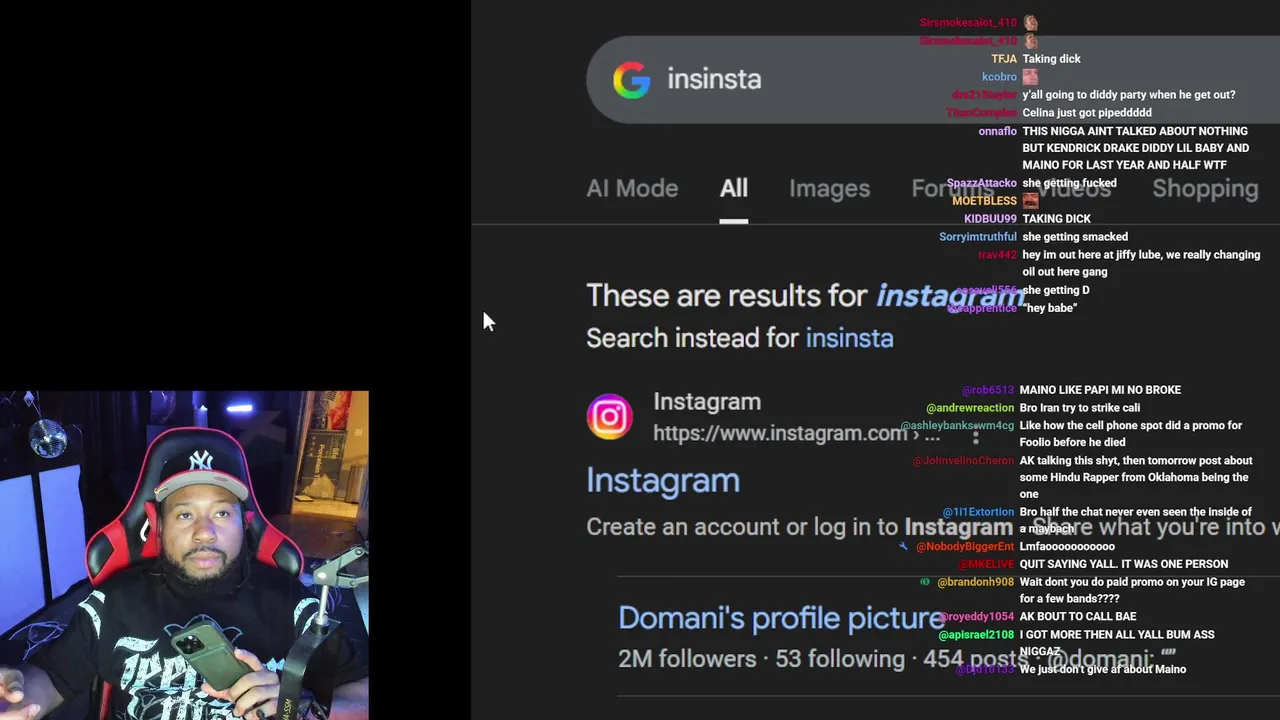This screenshot has height=720, width=1280.
Task: Click the Google logo in search bar
Action: click(x=631, y=80)
